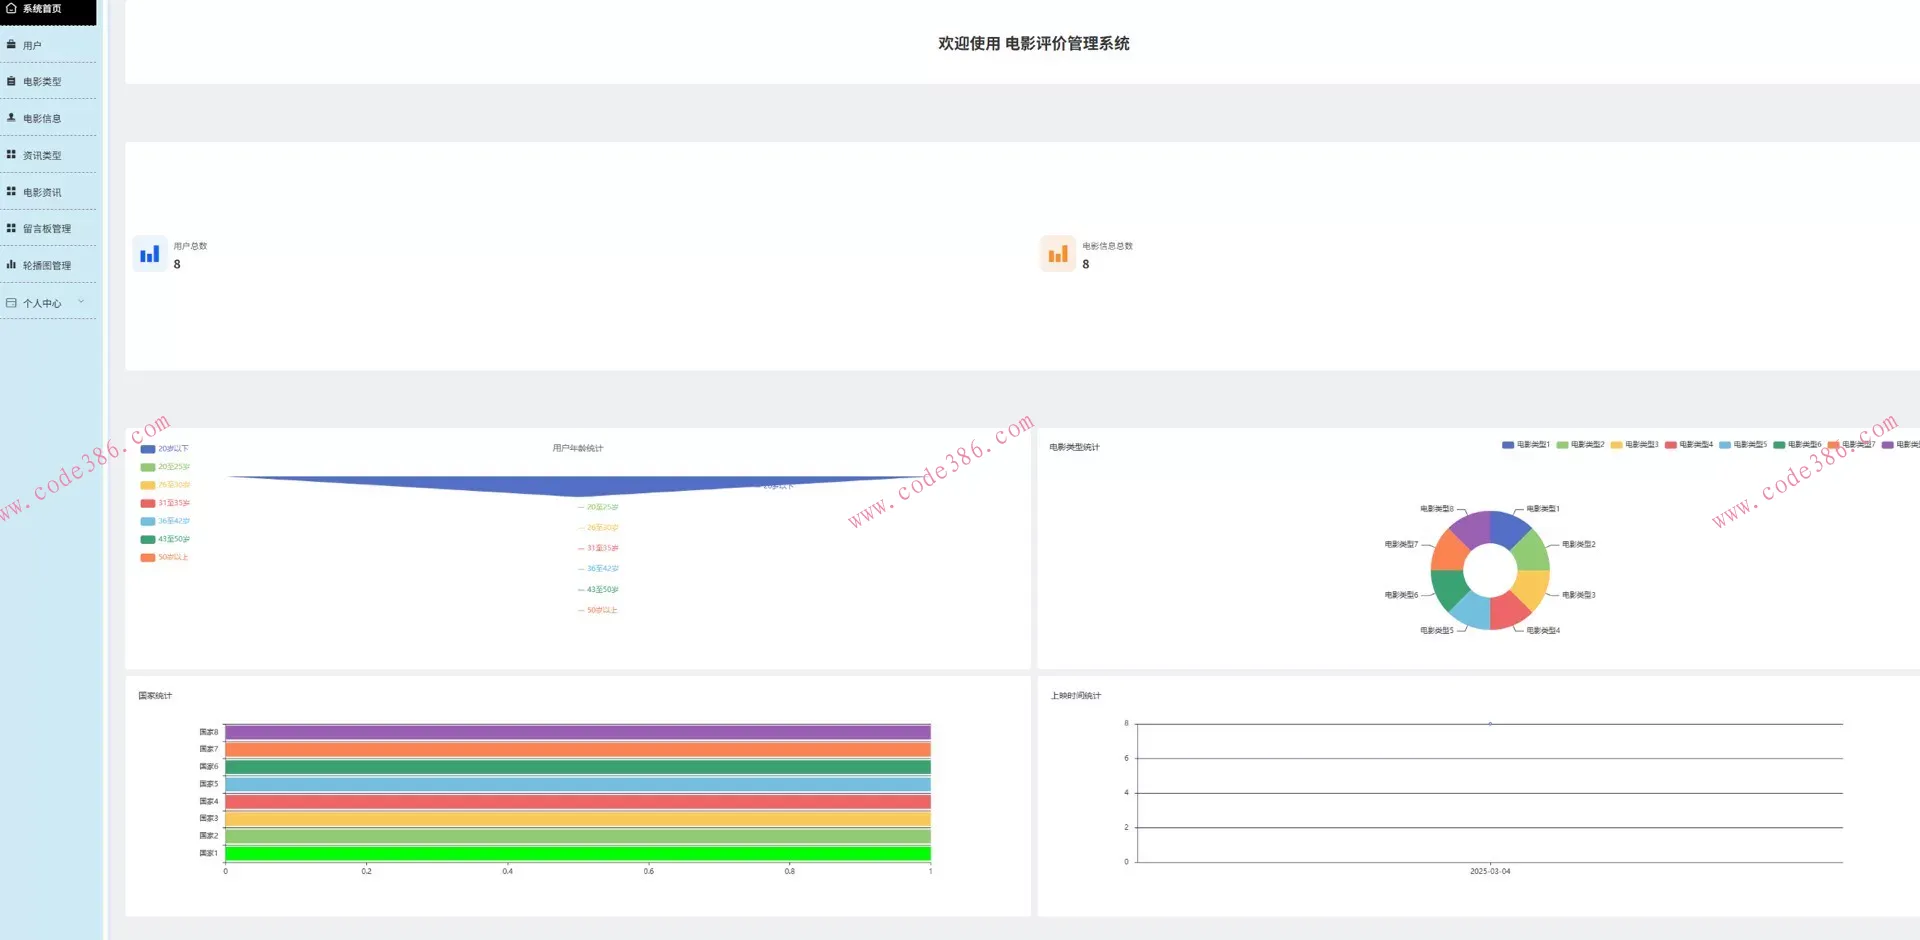Click the 2025-03-04 axis label
Screen dimensions: 1920x940
[1490, 872]
